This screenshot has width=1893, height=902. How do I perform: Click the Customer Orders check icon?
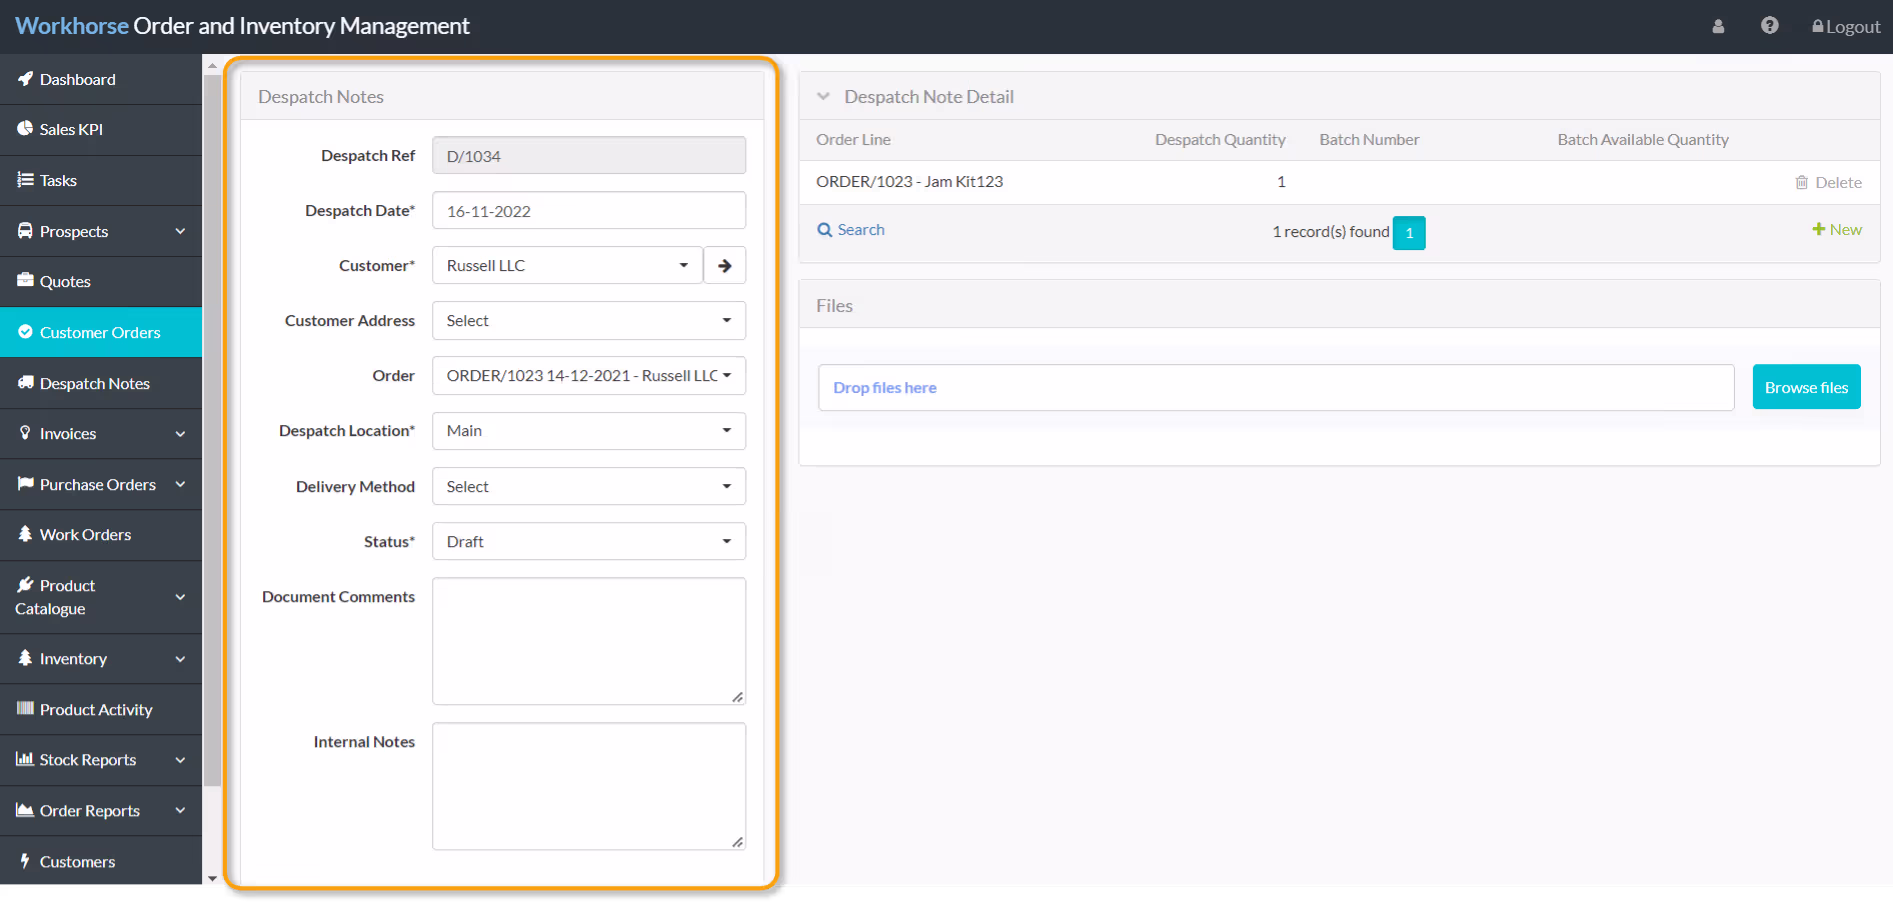point(25,332)
